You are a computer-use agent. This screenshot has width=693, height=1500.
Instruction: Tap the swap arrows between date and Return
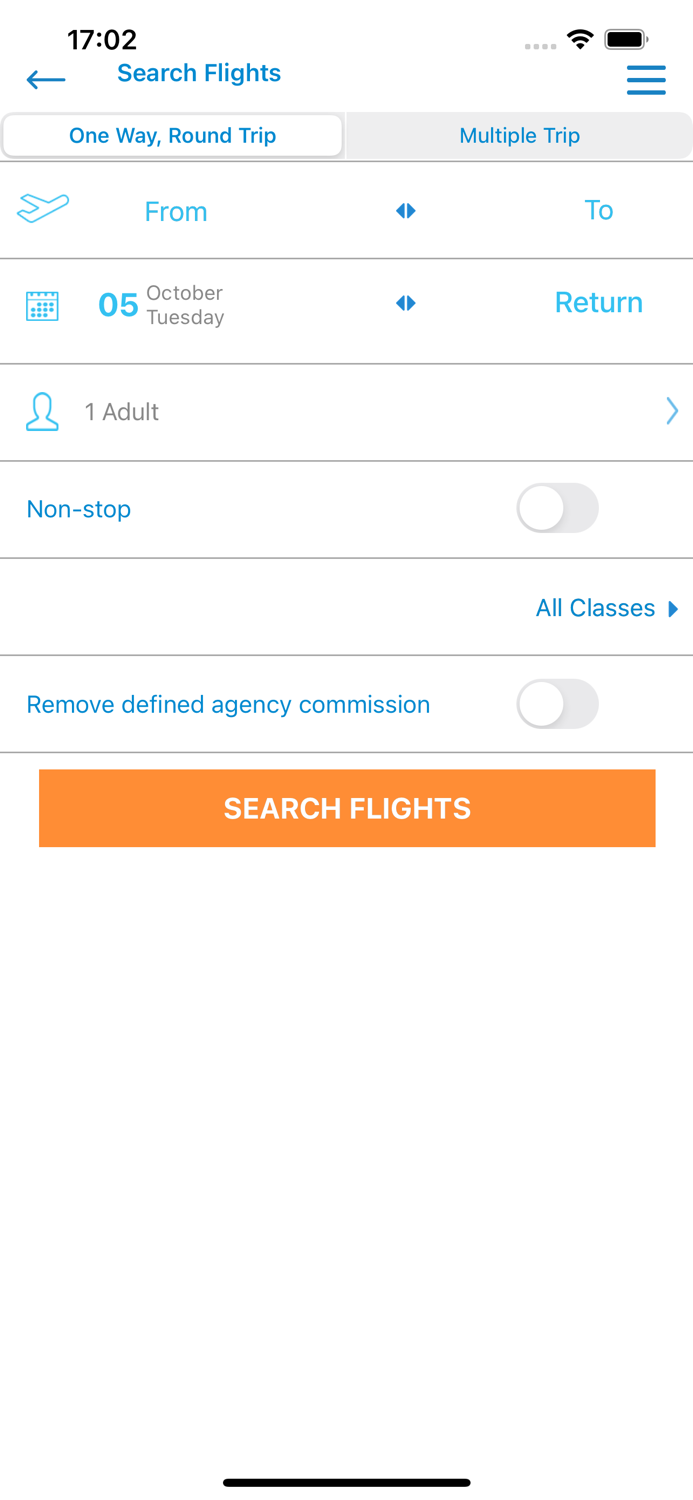pos(405,303)
